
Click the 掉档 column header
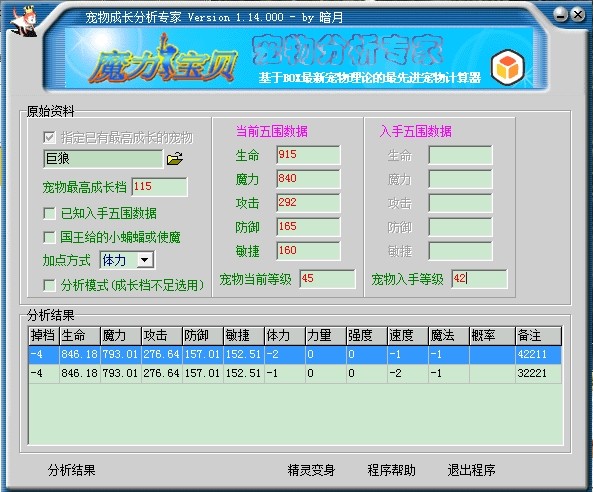pos(44,336)
